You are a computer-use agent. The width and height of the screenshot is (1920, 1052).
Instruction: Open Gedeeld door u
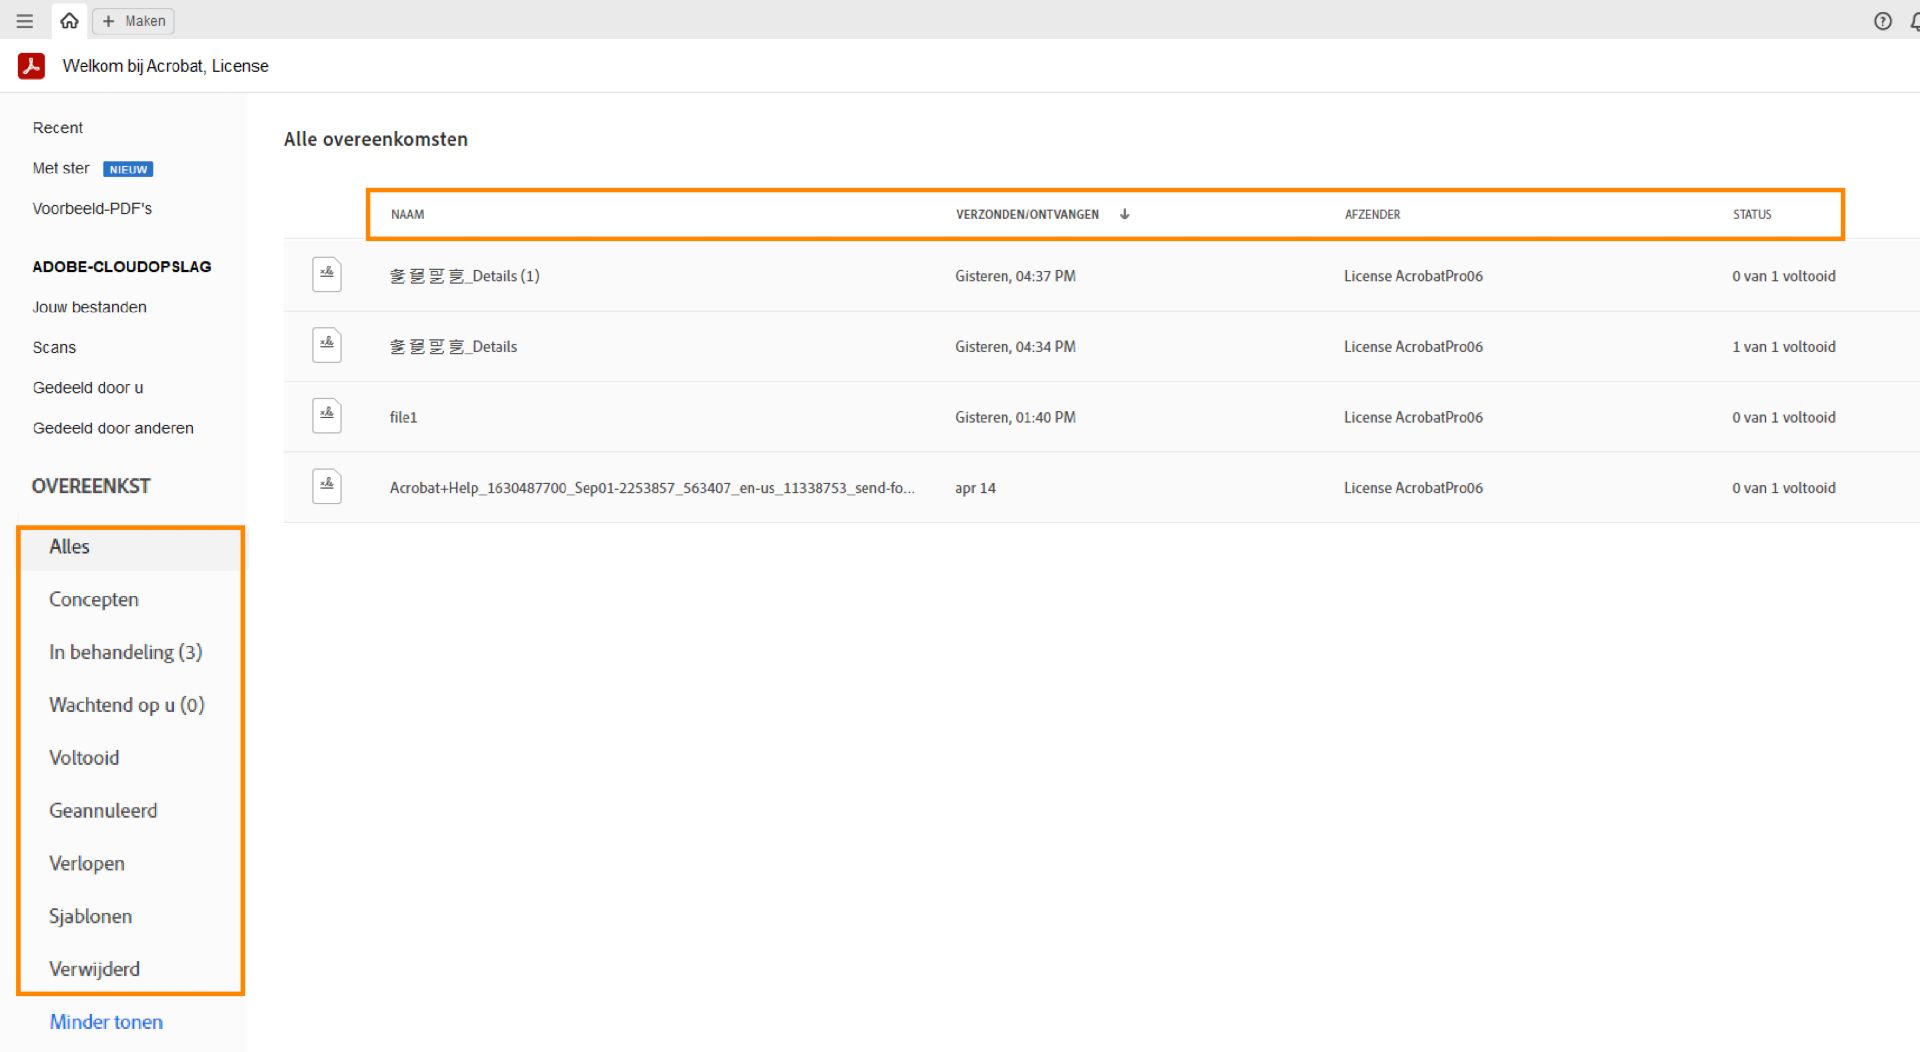point(88,387)
